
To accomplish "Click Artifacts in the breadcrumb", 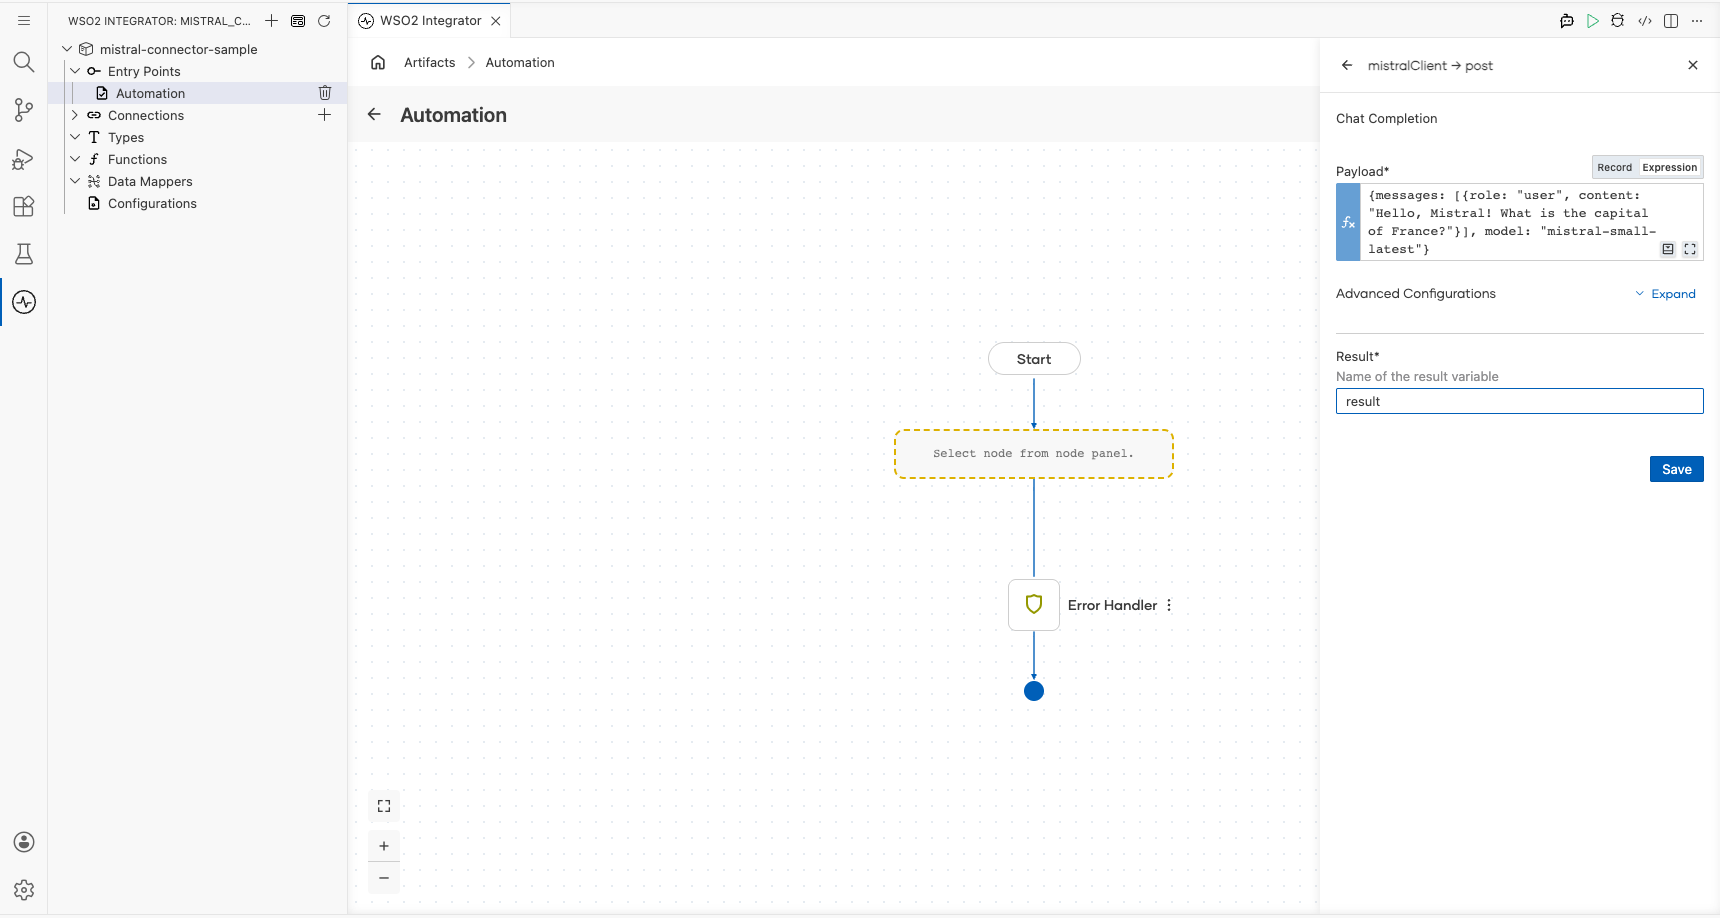I will pyautogui.click(x=430, y=62).
